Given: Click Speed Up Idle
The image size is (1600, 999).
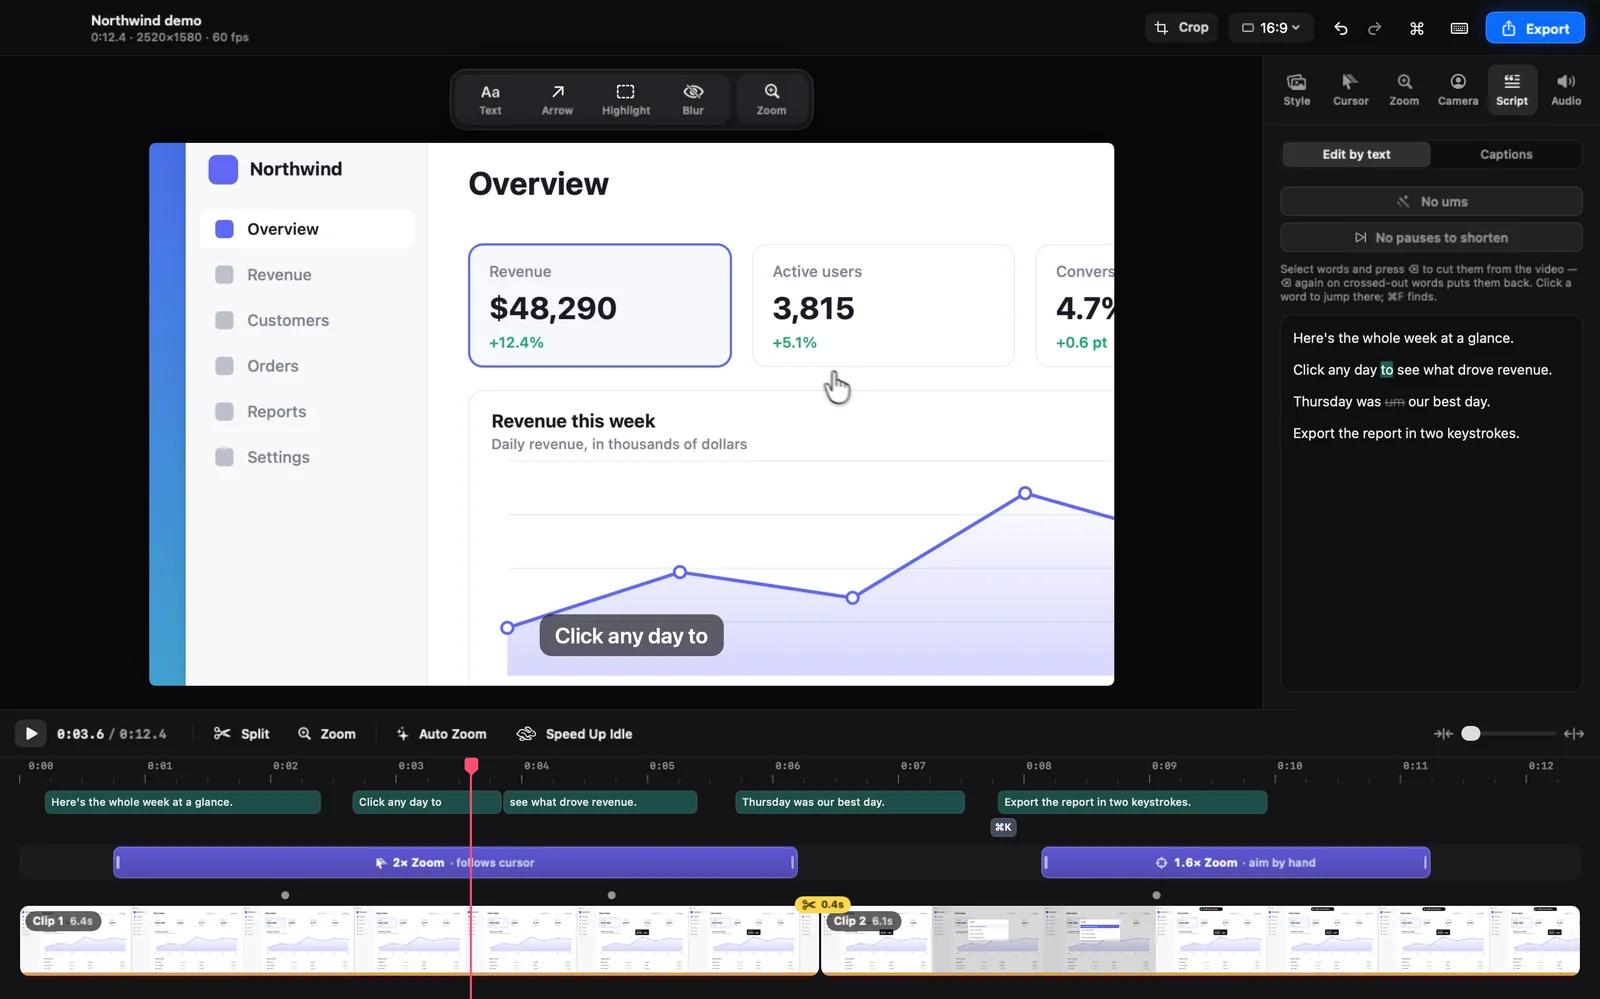Looking at the screenshot, I should 575,734.
